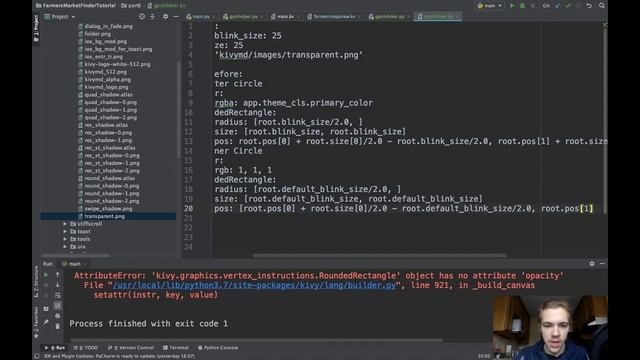Select swipe_shadow.png in the project tree
The image size is (640, 360).
pyautogui.click(x=108, y=209)
